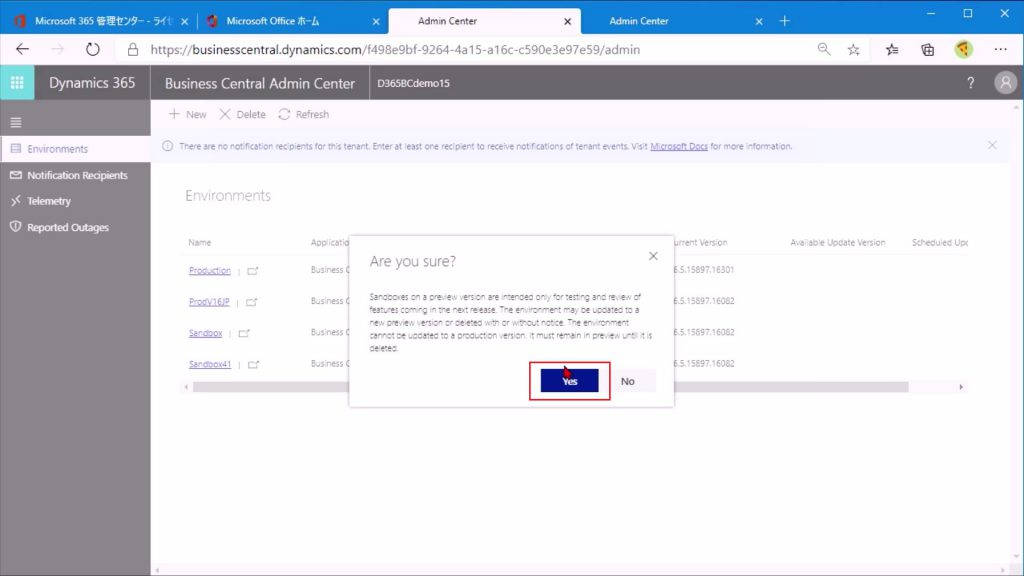Open the Sandbox41 environment link
The image size is (1024, 576).
tap(210, 364)
